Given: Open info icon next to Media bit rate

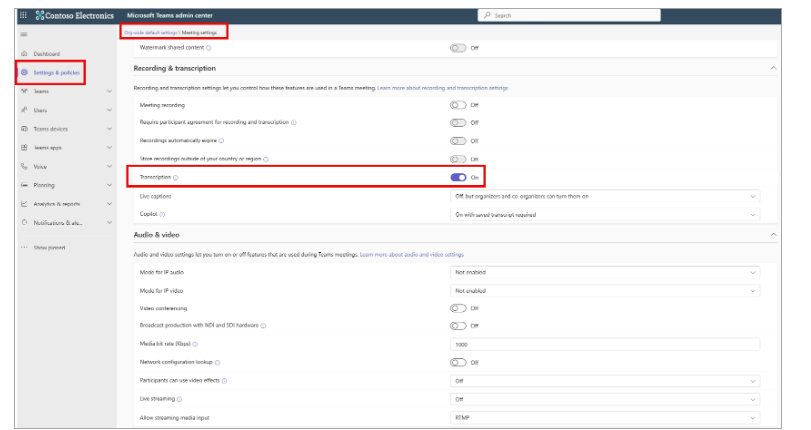Looking at the screenshot, I should click(196, 344).
